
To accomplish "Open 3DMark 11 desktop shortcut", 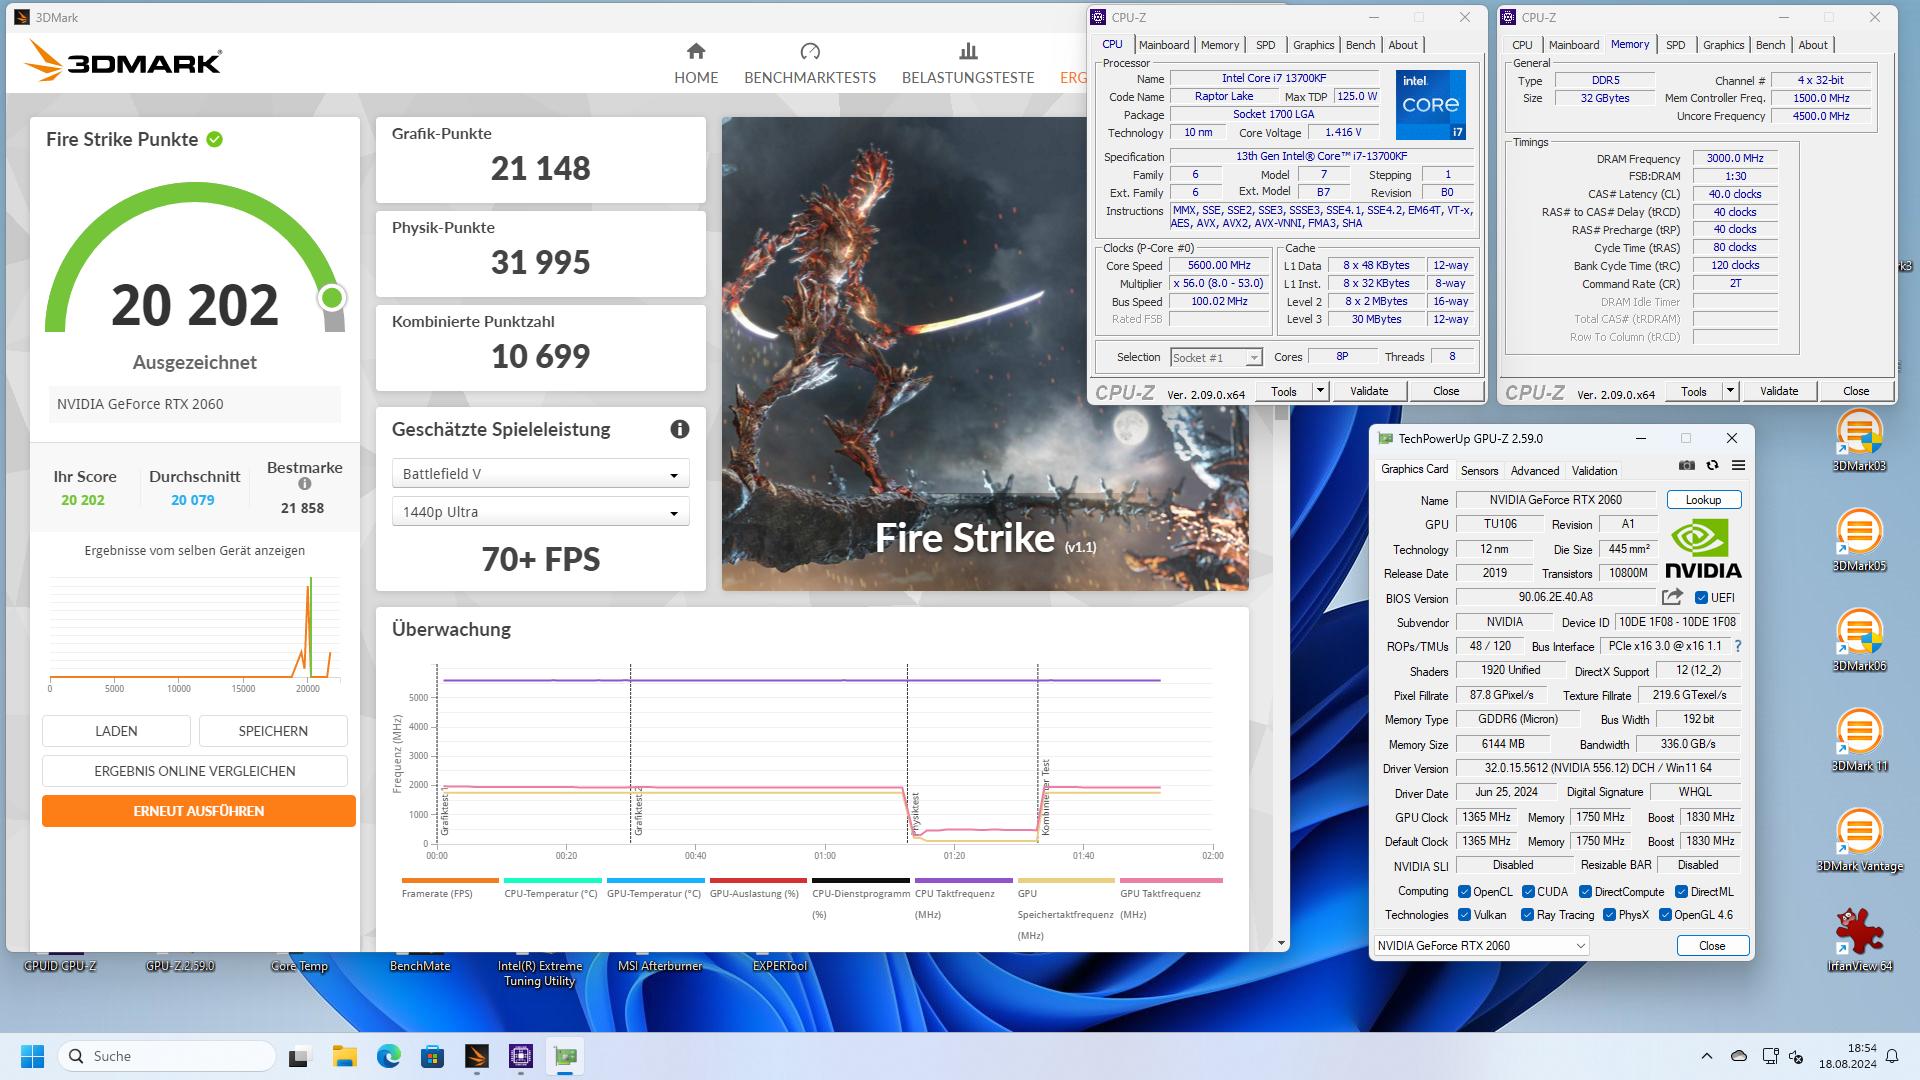I will pos(1859,742).
